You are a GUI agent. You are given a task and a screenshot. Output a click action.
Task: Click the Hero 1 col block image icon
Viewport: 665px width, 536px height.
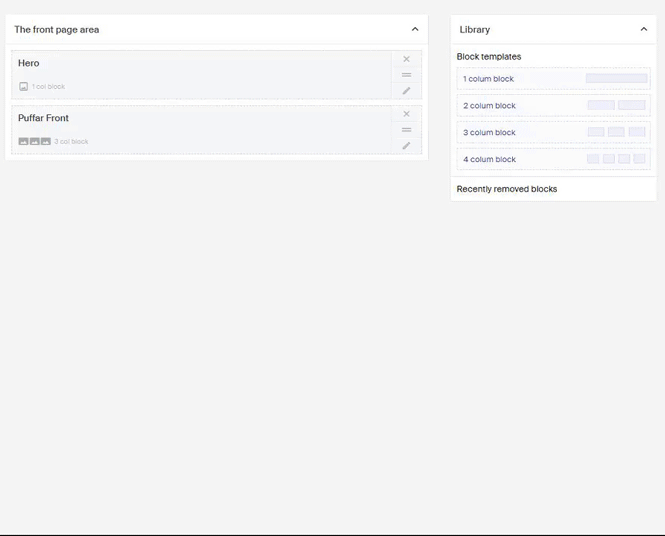coord(24,87)
